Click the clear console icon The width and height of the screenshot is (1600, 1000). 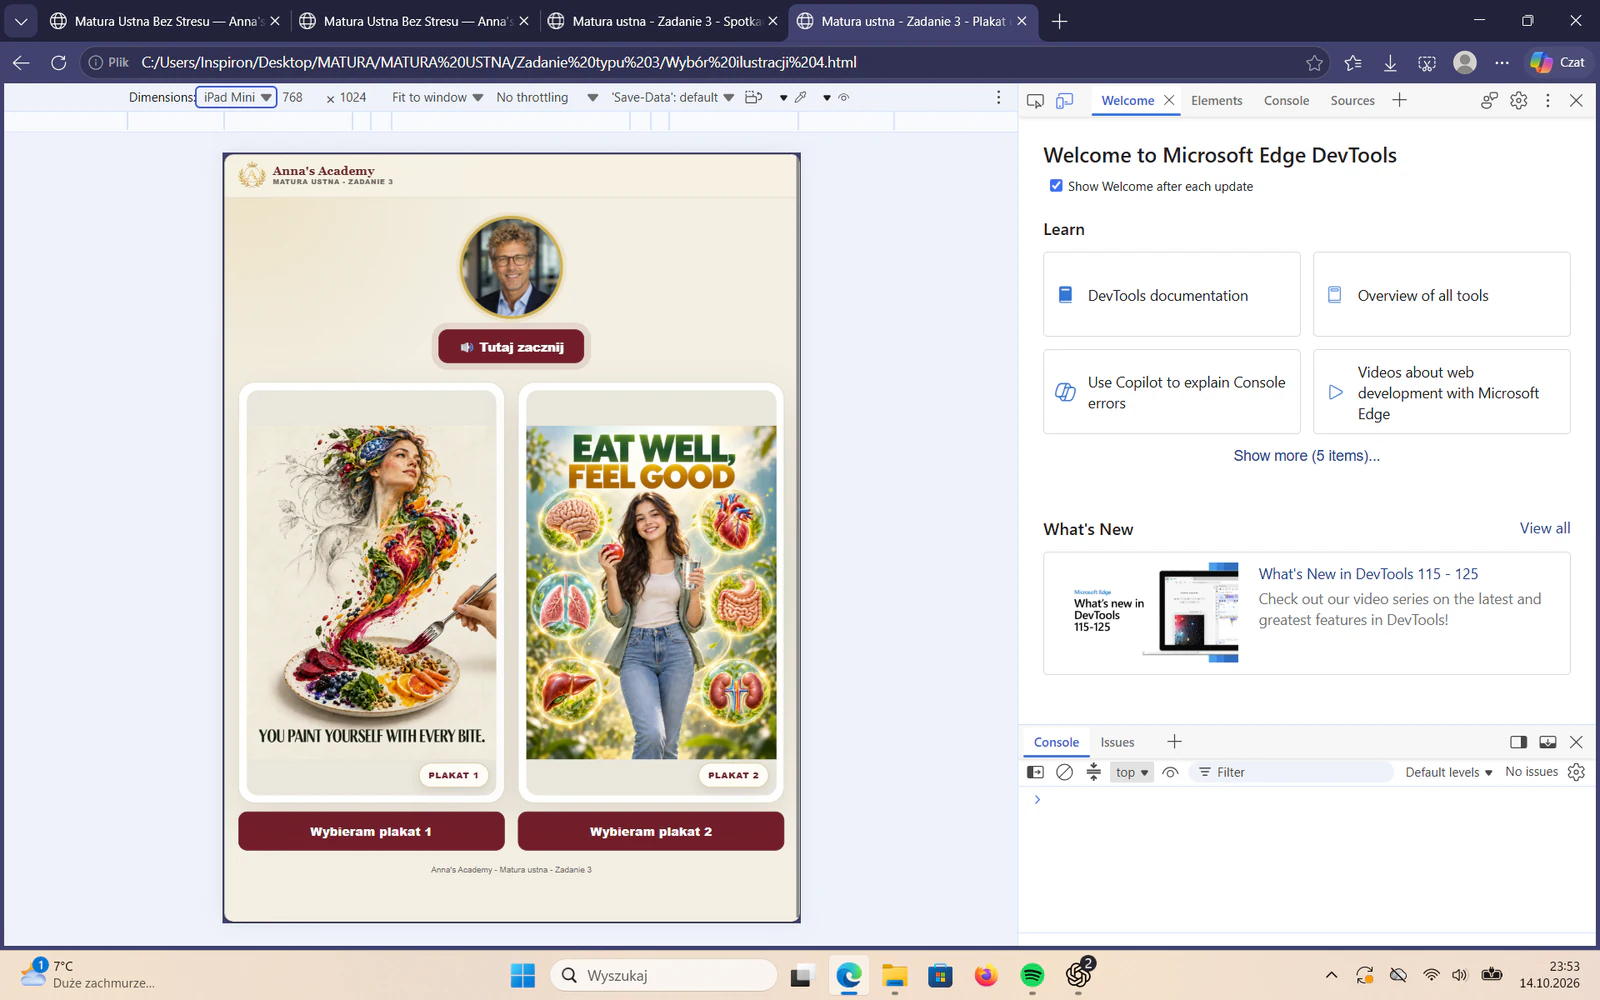[1064, 772]
